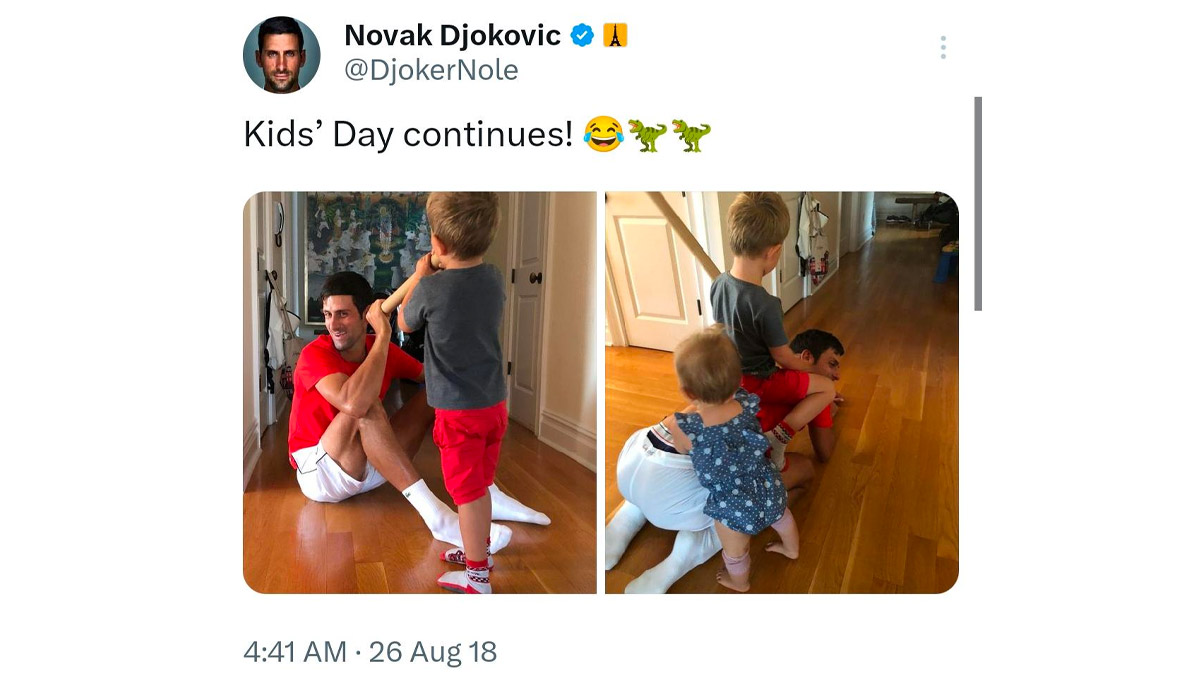Click the 26 Aug 18 tweet date

[x=433, y=653]
